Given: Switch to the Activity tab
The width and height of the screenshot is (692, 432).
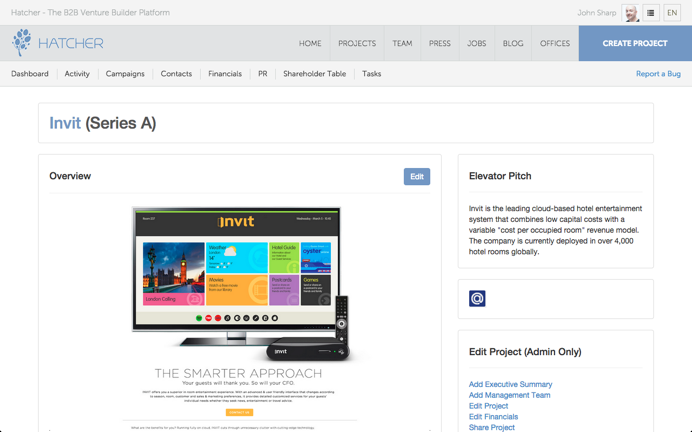Looking at the screenshot, I should [77, 74].
